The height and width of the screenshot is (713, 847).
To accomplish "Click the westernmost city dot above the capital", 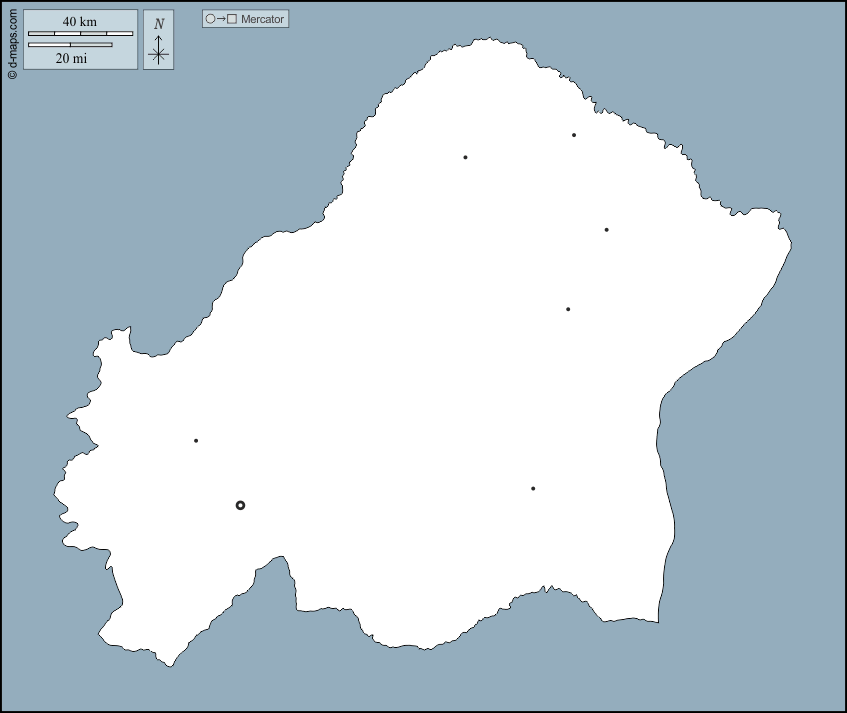I will coord(196,441).
